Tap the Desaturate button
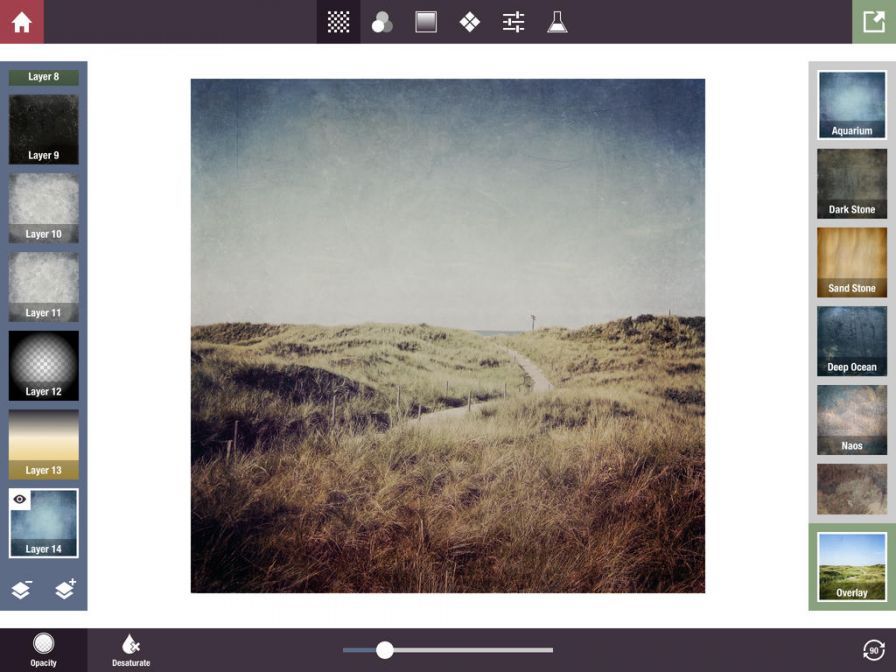896x672 pixels. (x=131, y=649)
